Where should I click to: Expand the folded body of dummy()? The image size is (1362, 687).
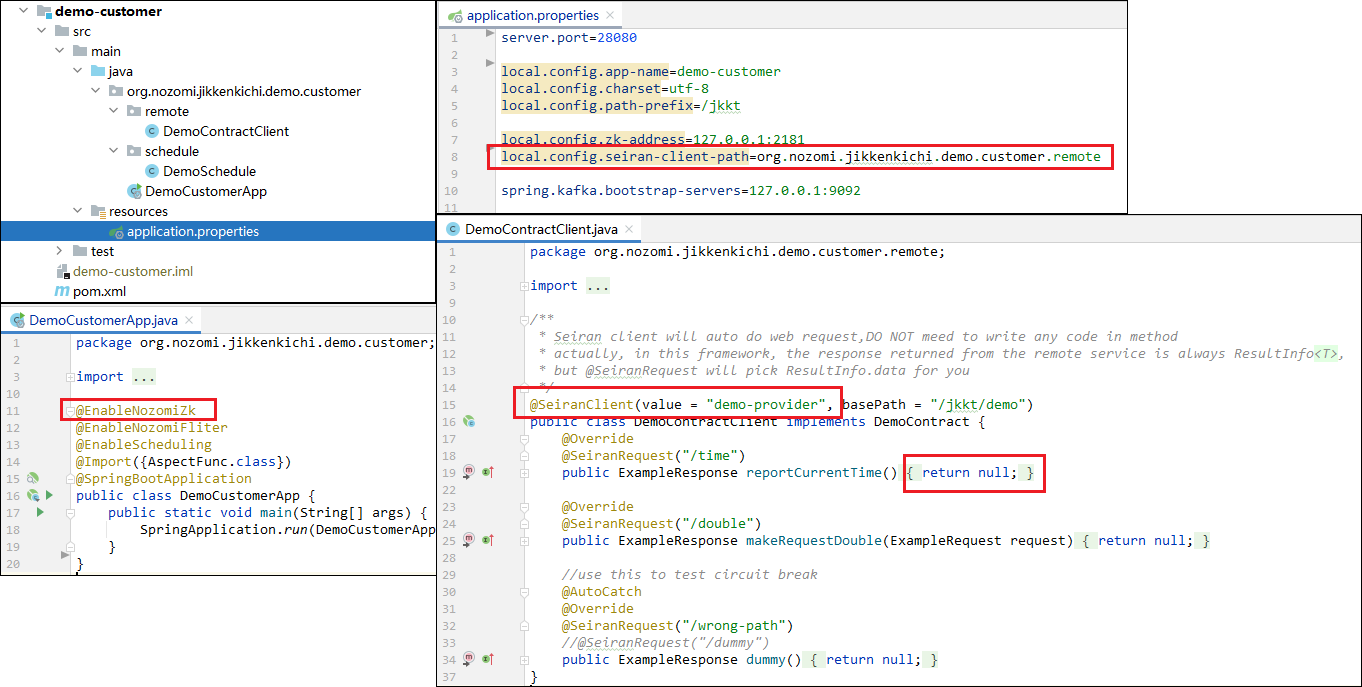point(873,659)
